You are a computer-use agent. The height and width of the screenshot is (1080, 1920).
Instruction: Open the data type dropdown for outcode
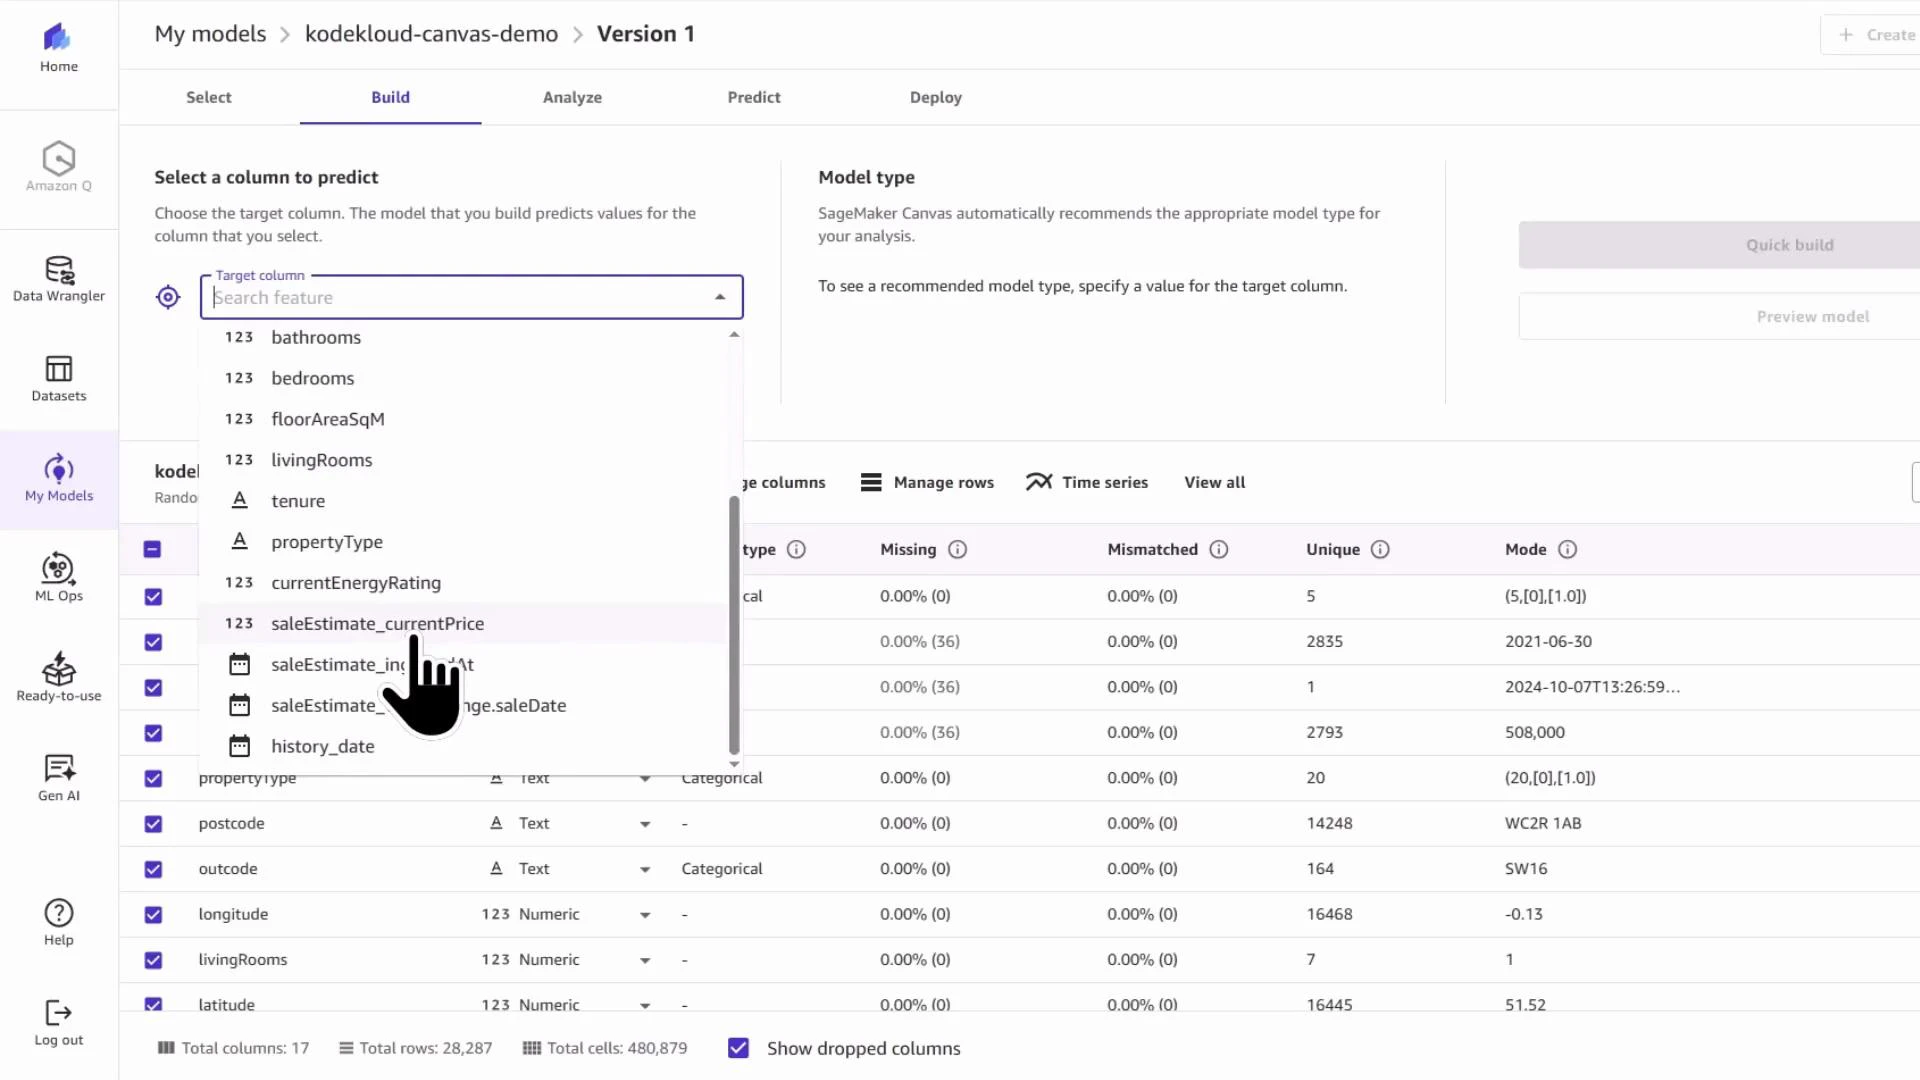coord(645,868)
